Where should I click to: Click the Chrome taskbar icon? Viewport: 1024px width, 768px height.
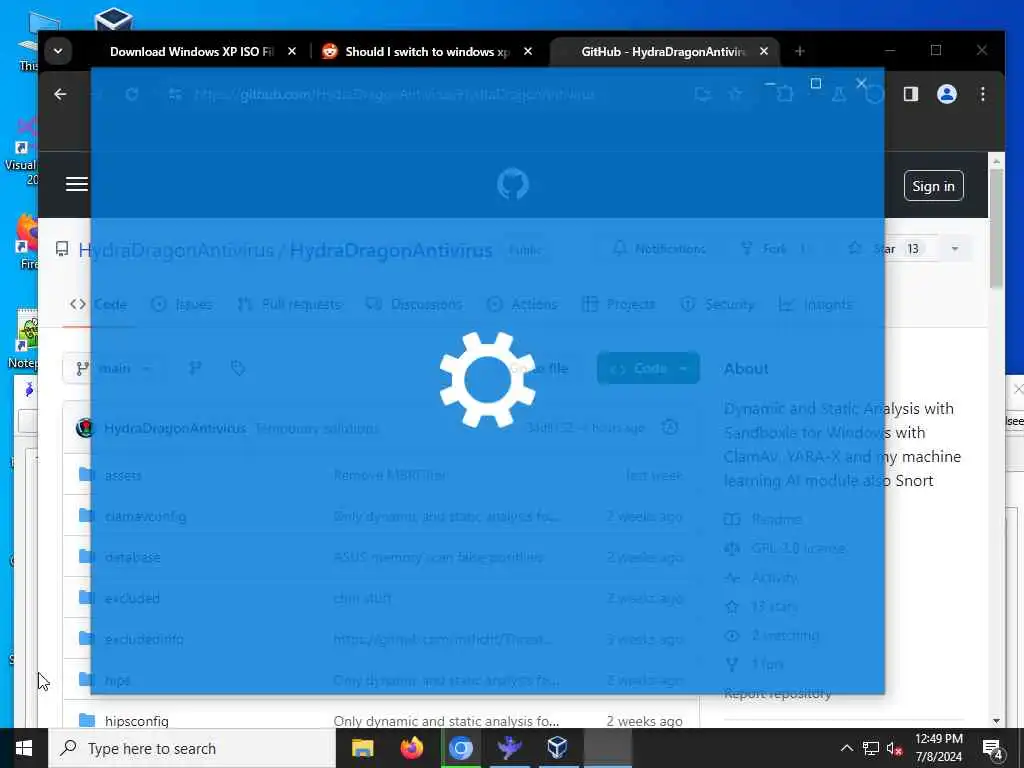point(460,748)
